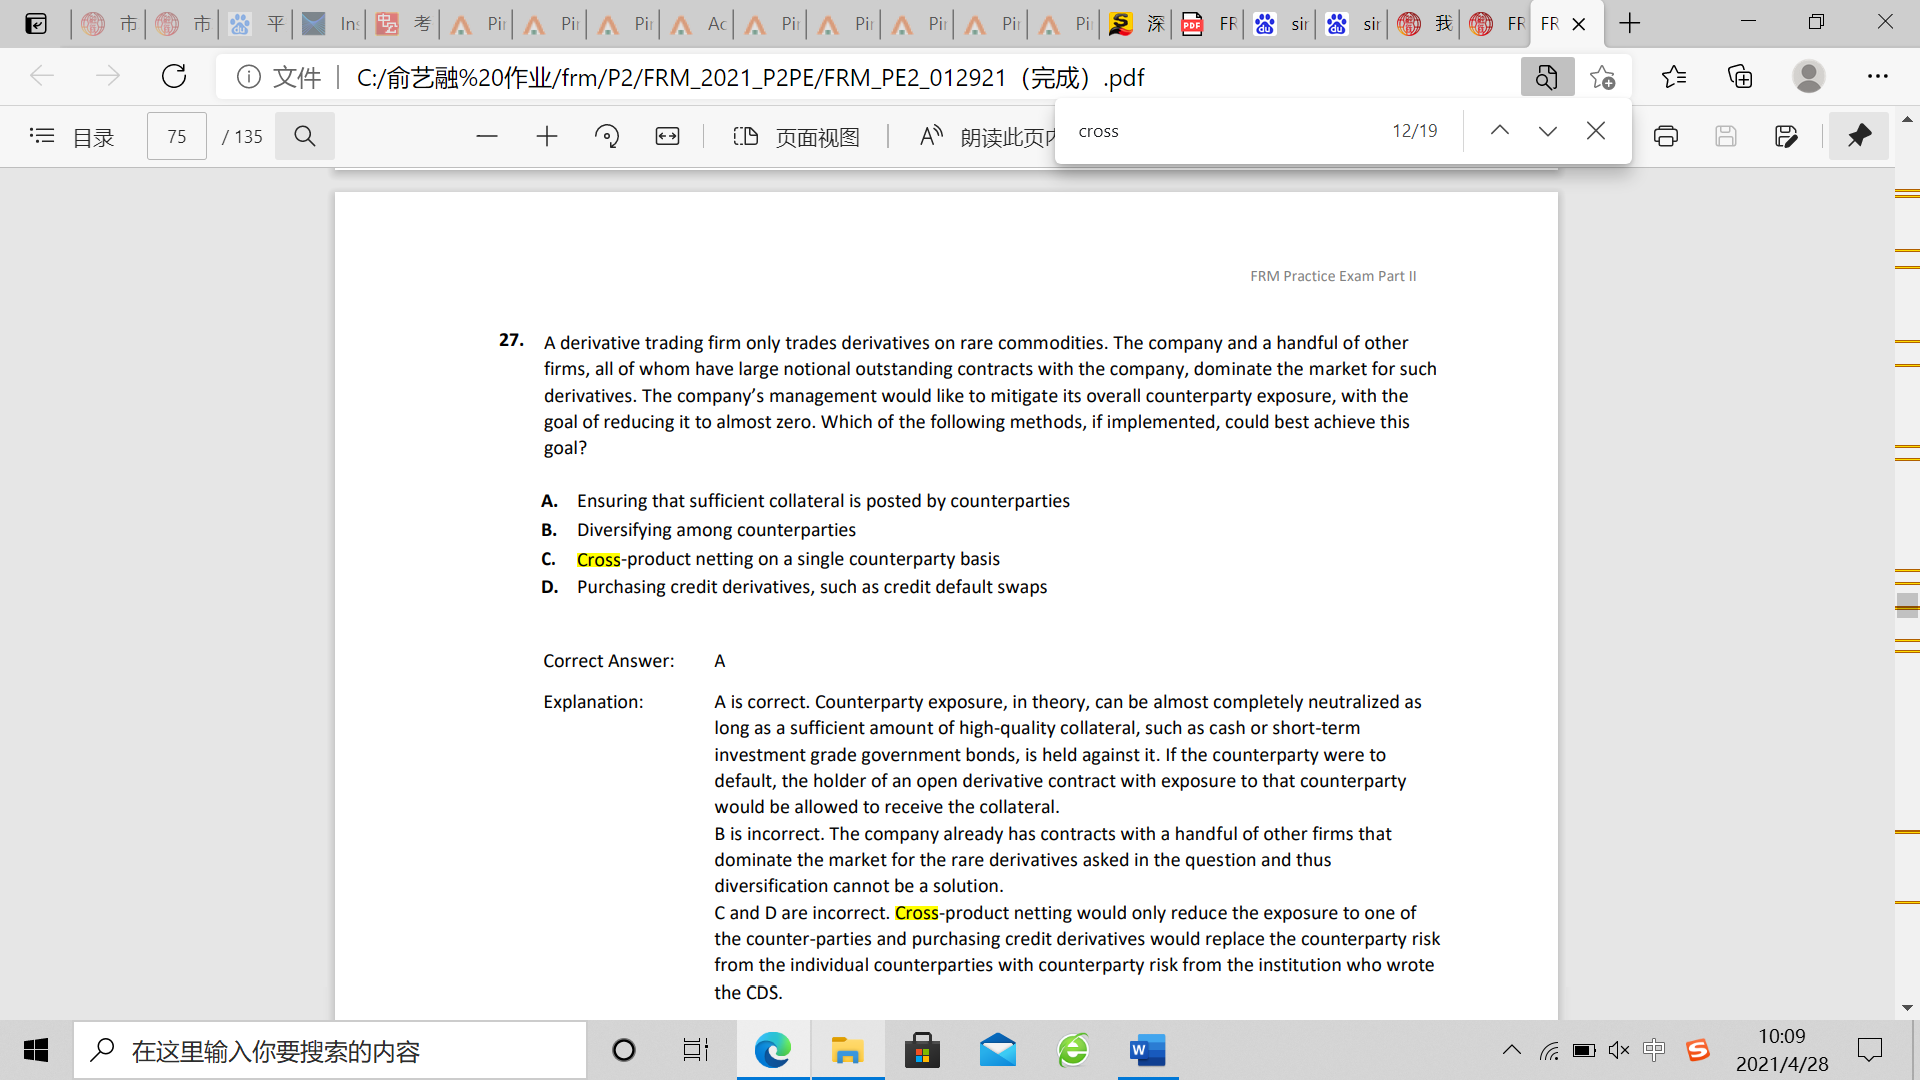Print the PDF document
This screenshot has height=1080, width=1920.
[x=1666, y=136]
